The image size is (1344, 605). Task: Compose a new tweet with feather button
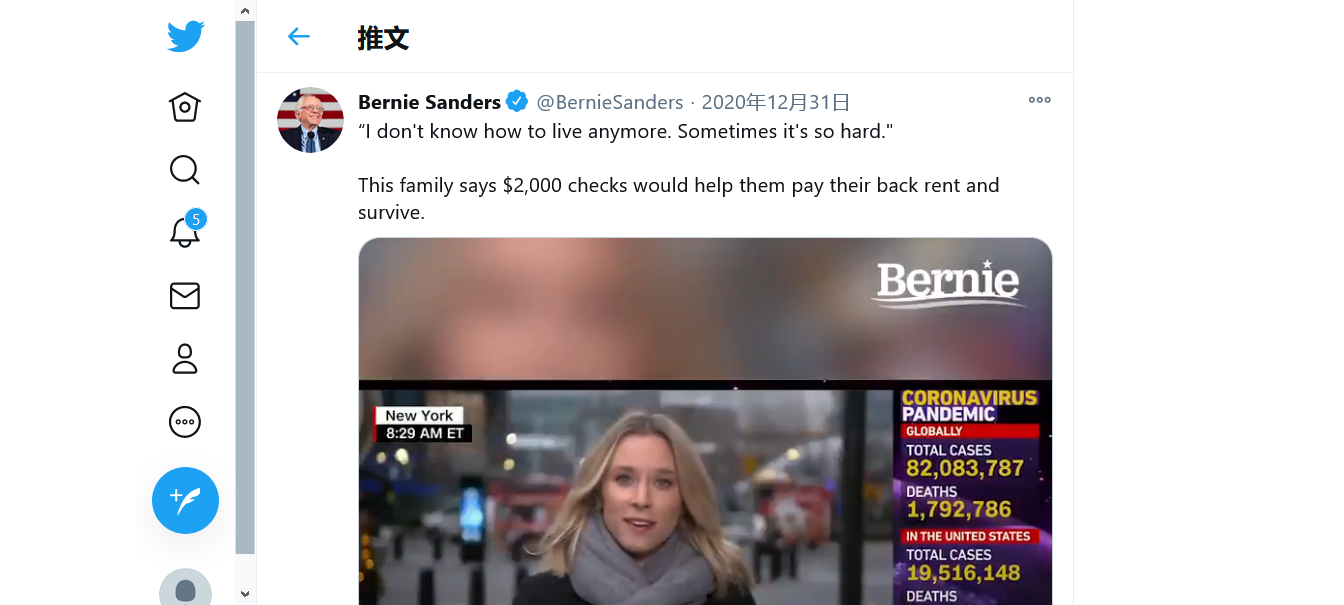tap(185, 500)
